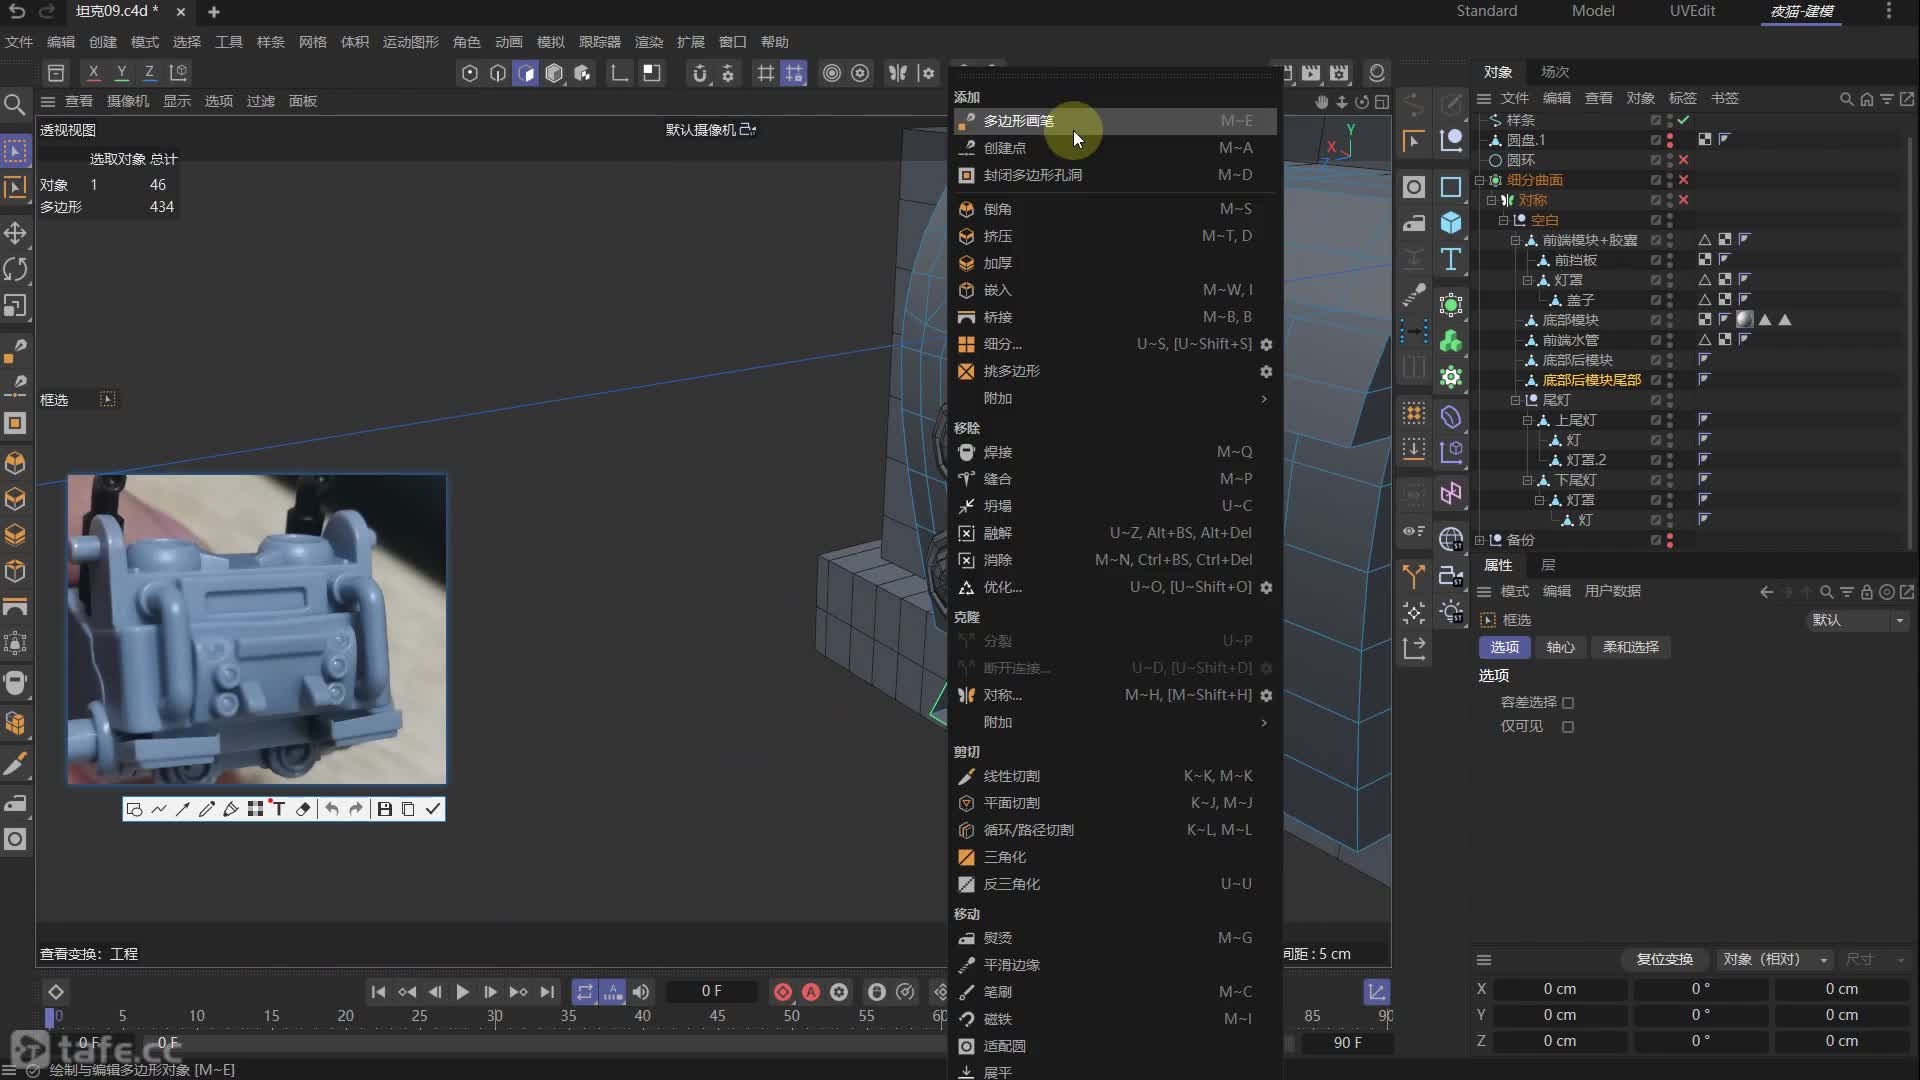Select the 前端水管 object in tree
Image resolution: width=1920 pixels, height=1080 pixels.
(x=1570, y=340)
